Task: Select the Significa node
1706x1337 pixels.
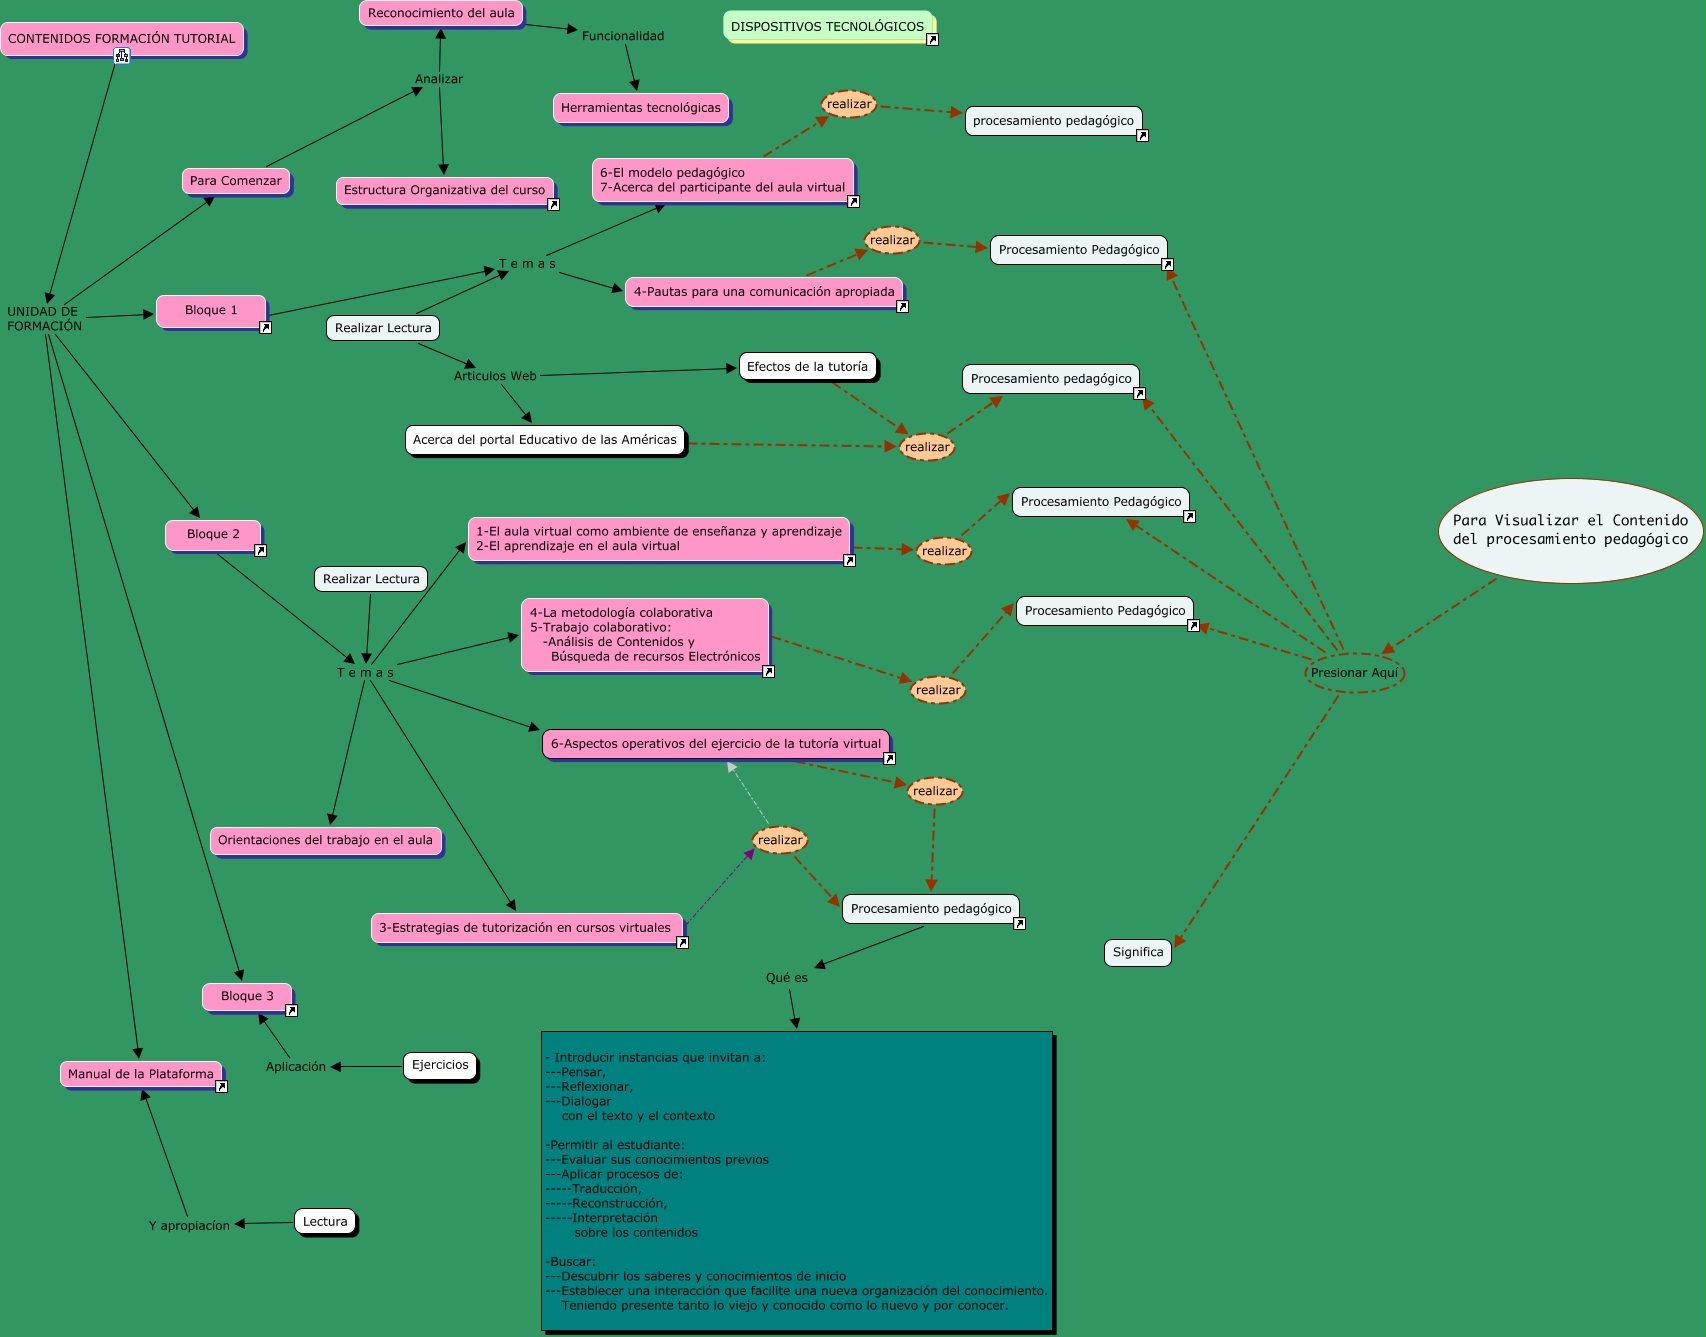Action: coord(1137,952)
